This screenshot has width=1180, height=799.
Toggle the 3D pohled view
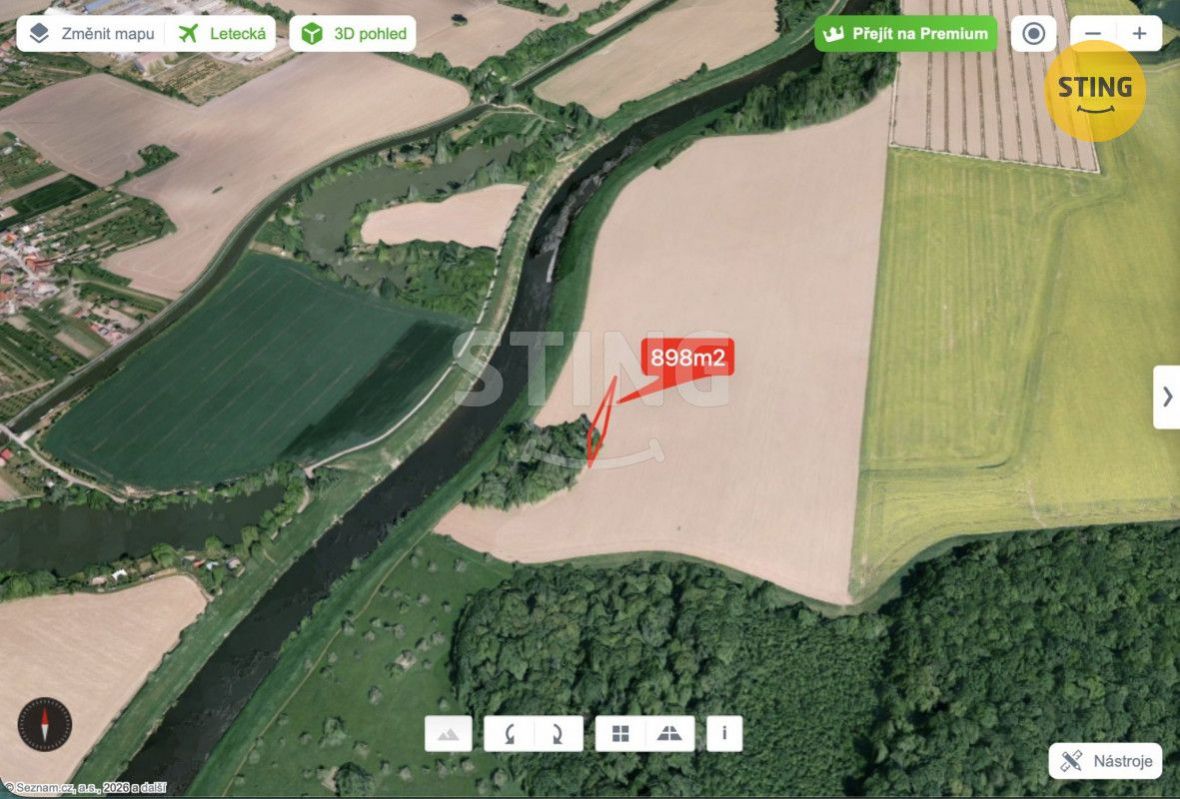(353, 34)
